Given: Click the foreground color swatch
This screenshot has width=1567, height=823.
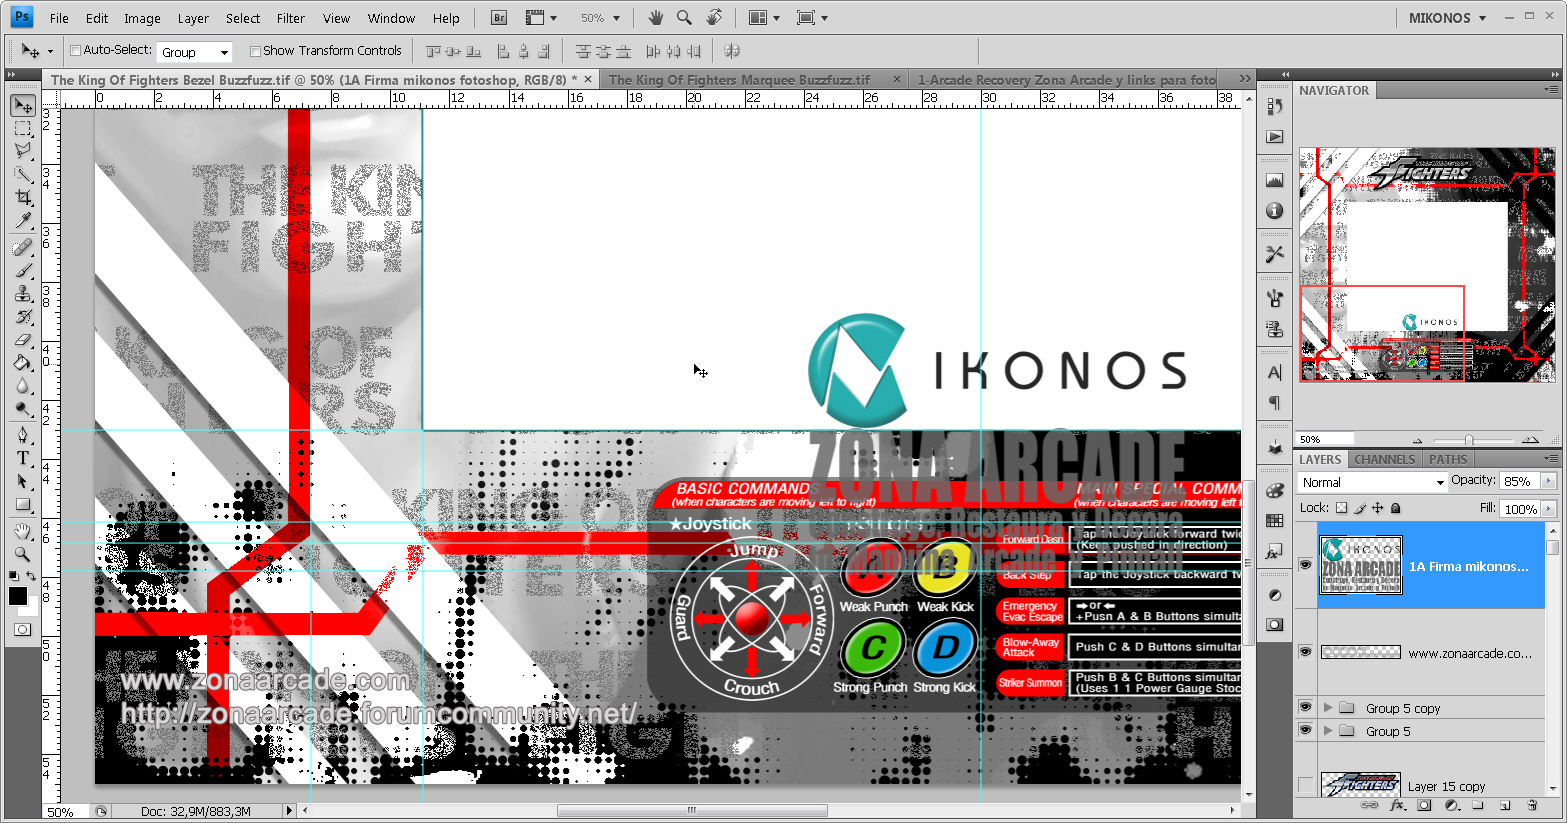Looking at the screenshot, I should coord(17,596).
